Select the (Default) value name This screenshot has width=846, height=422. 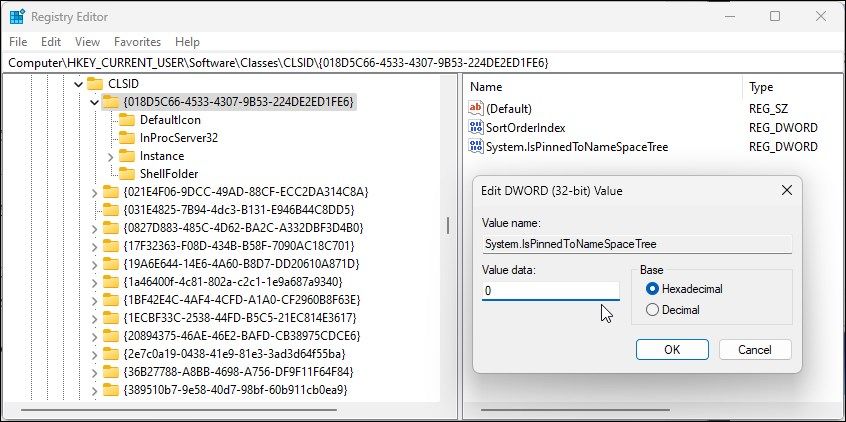[x=509, y=109]
